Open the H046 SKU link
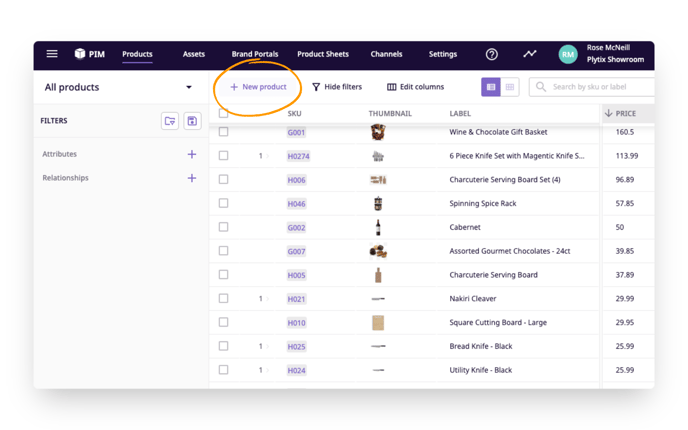 point(296,204)
